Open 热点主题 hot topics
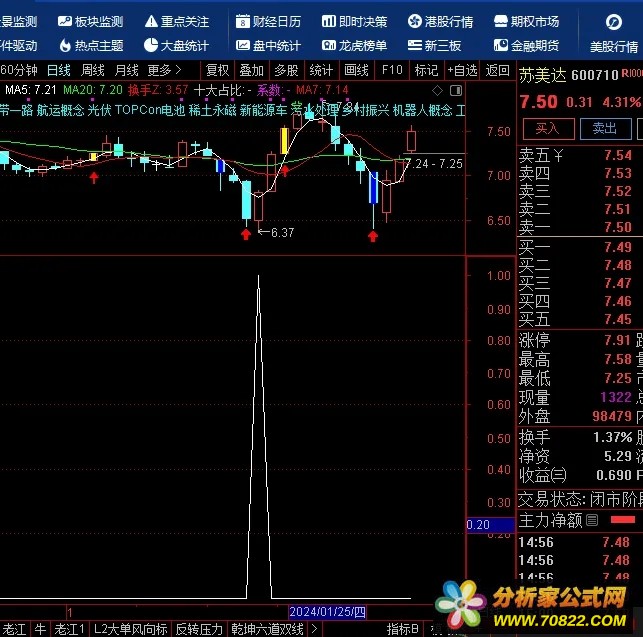643x637 pixels. [91, 45]
